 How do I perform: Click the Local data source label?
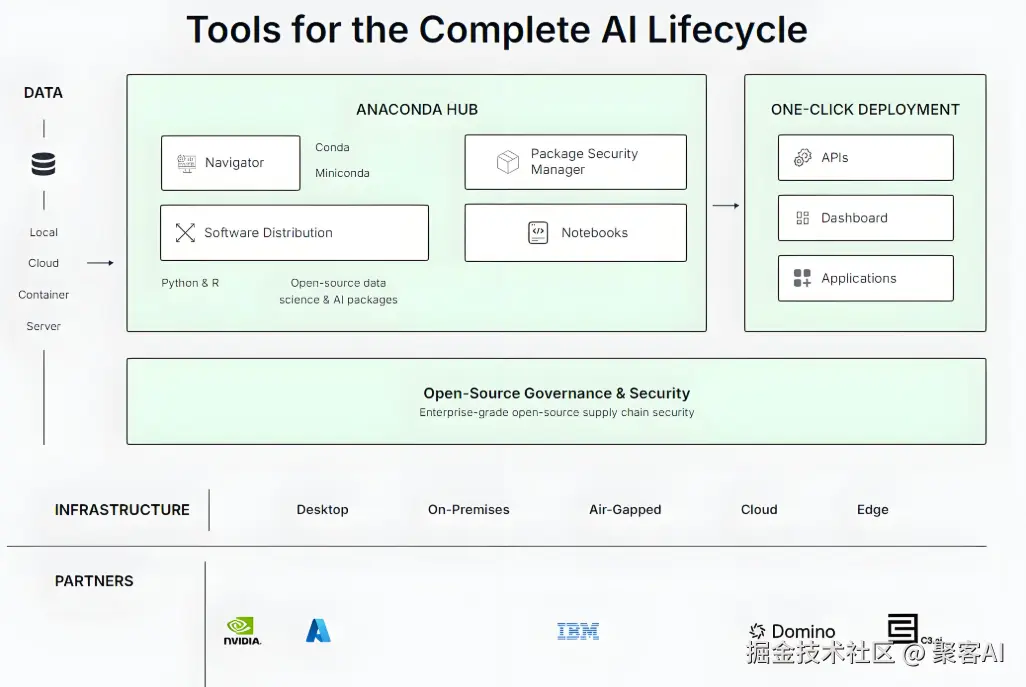point(43,232)
